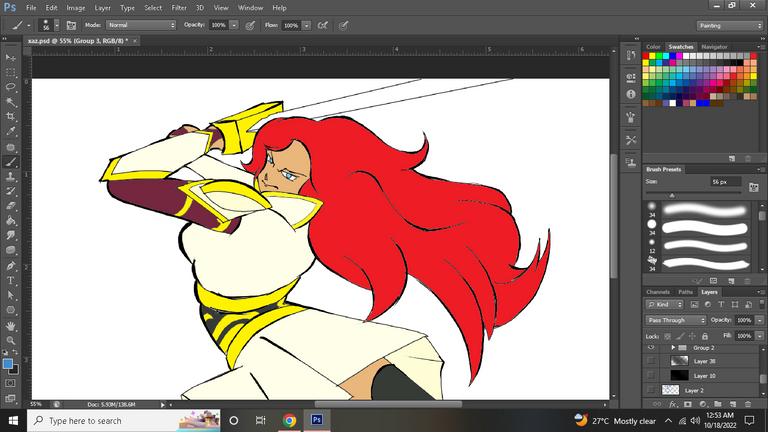The height and width of the screenshot is (432, 768).
Task: Create new adjustment layer
Action: click(703, 405)
